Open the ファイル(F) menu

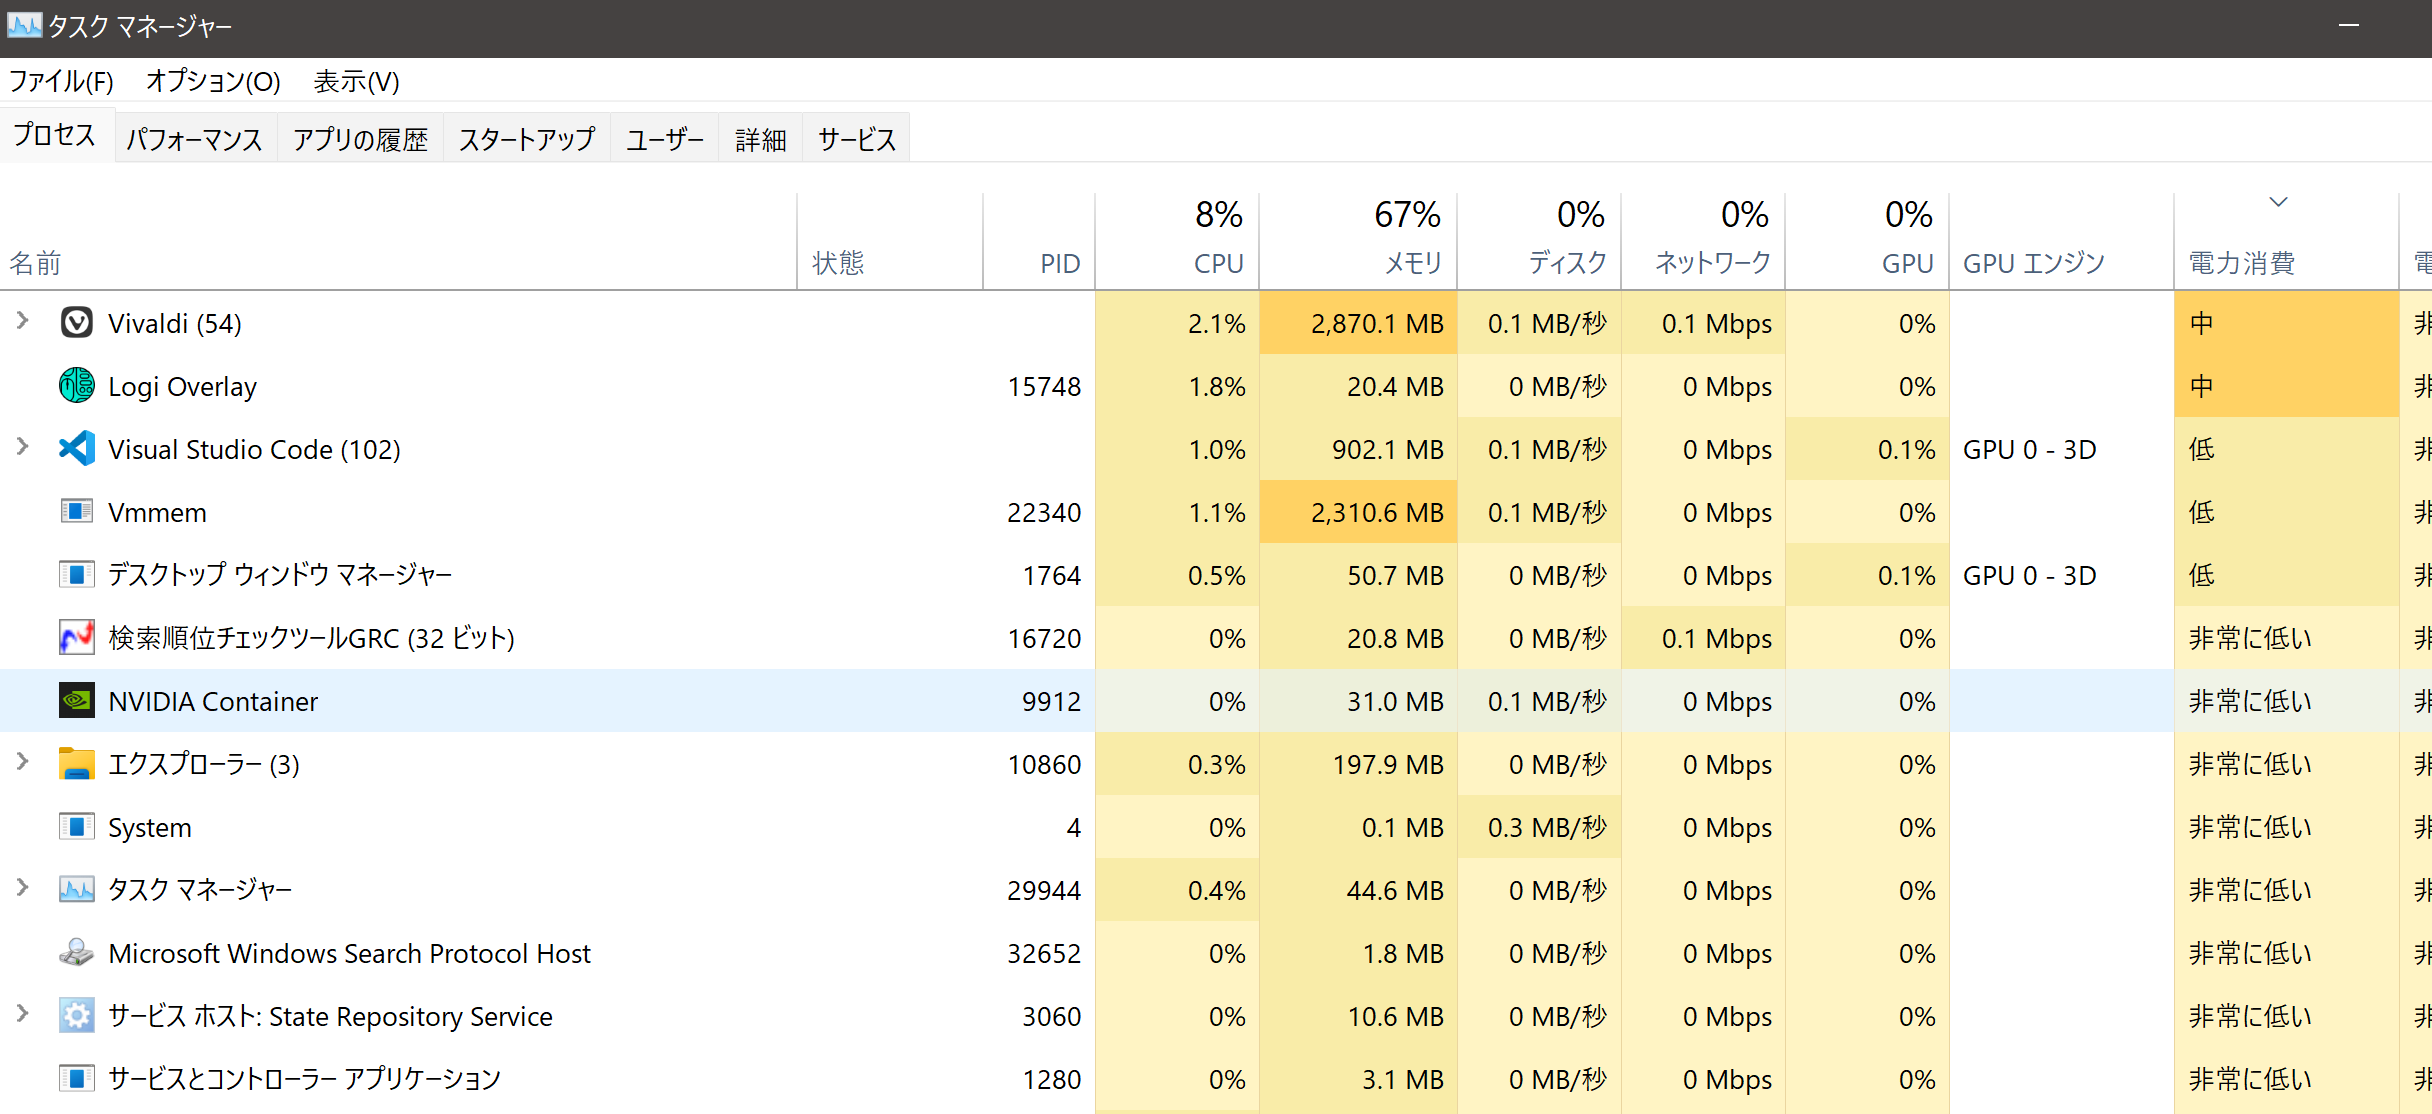61,81
